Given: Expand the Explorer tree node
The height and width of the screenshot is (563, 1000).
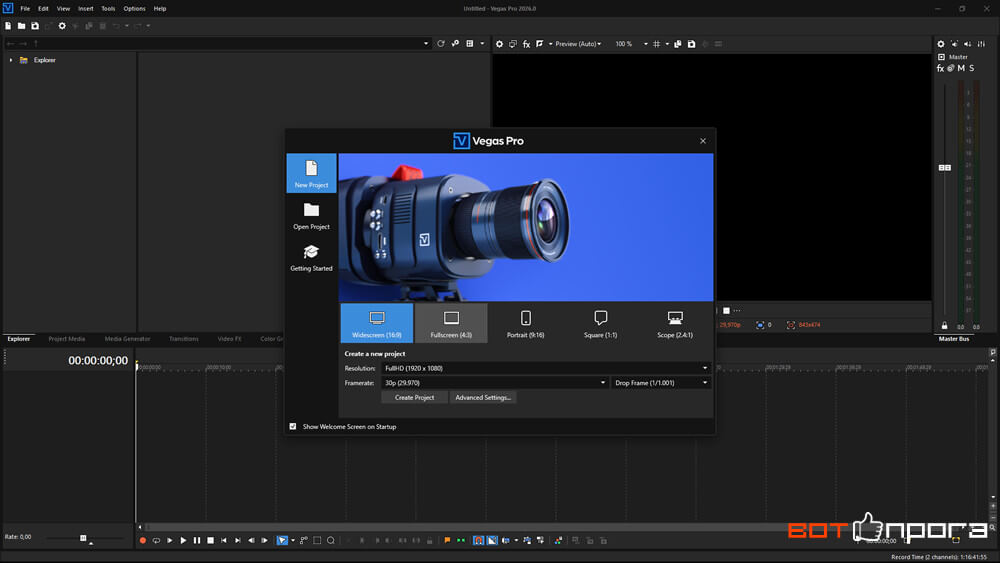Looking at the screenshot, I should 10,60.
